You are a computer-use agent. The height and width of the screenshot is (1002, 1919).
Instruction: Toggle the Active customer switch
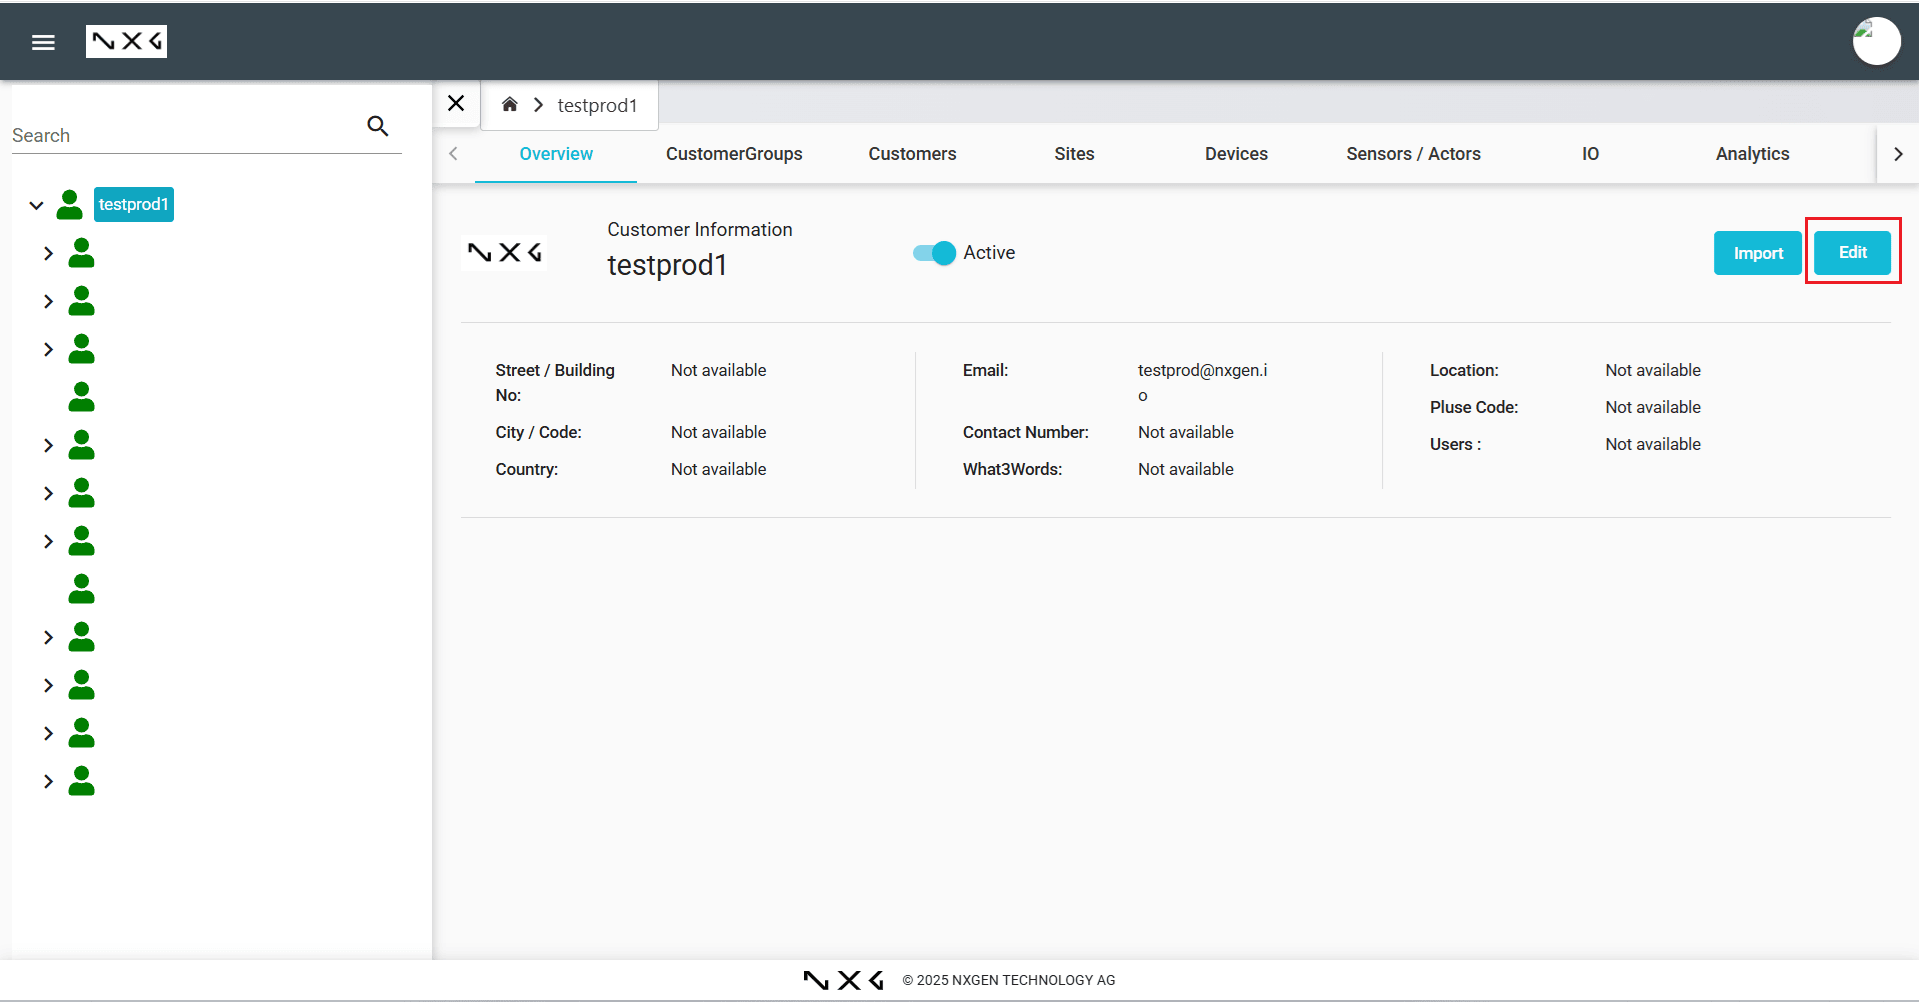[935, 253]
